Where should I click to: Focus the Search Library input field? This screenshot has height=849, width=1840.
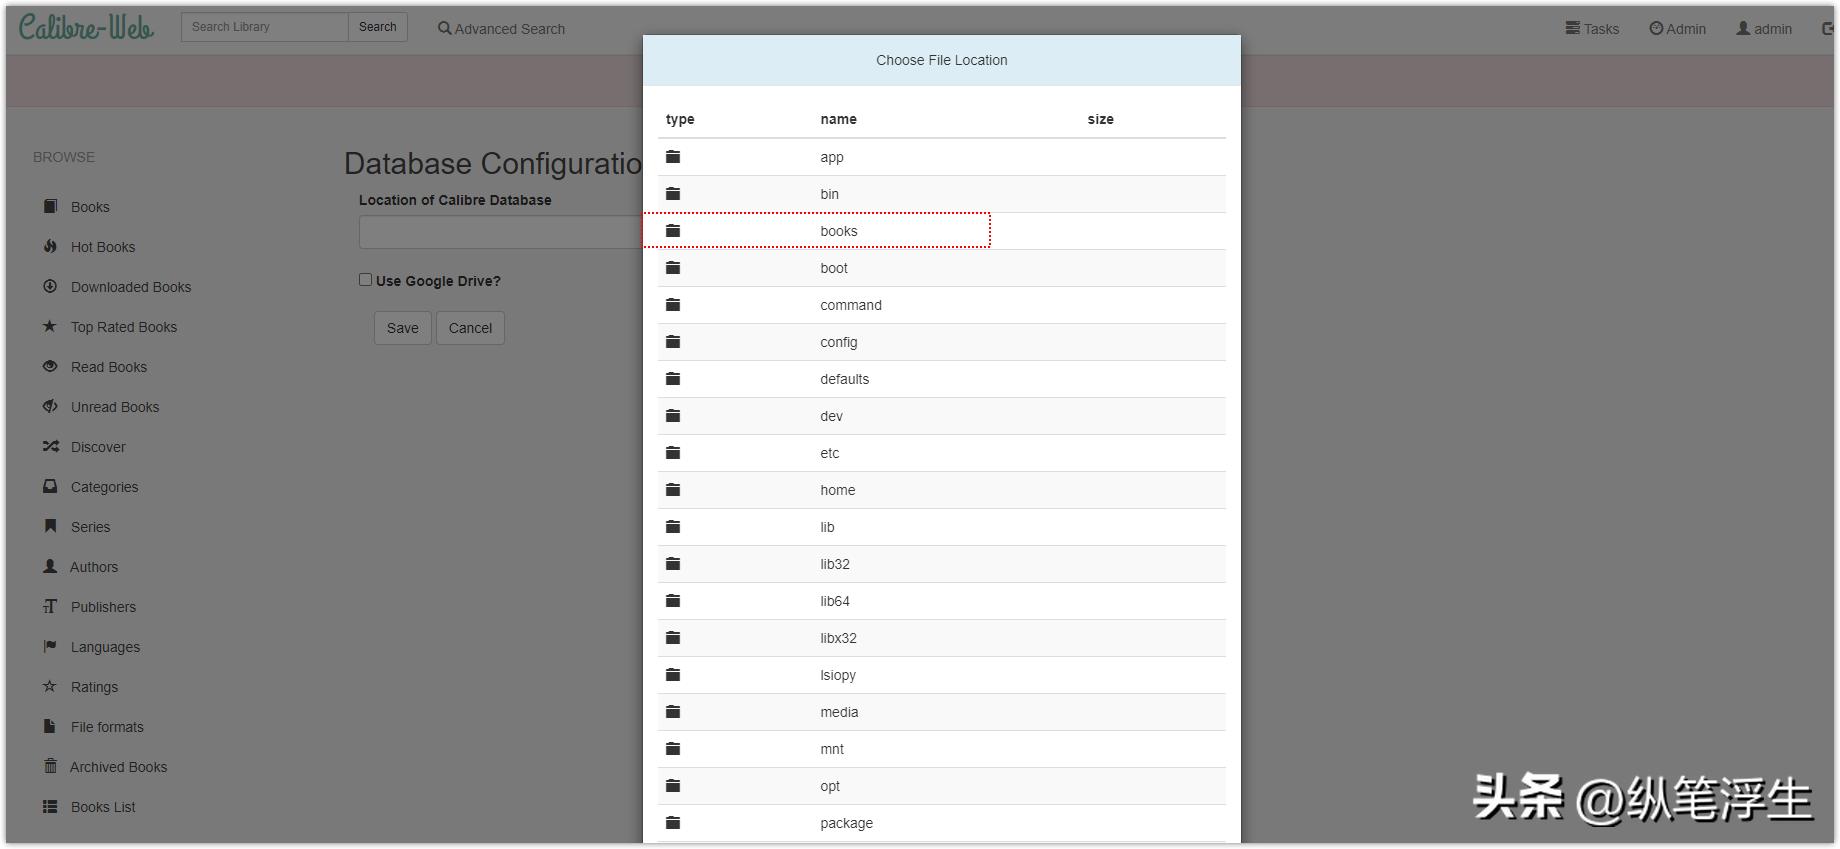[264, 27]
